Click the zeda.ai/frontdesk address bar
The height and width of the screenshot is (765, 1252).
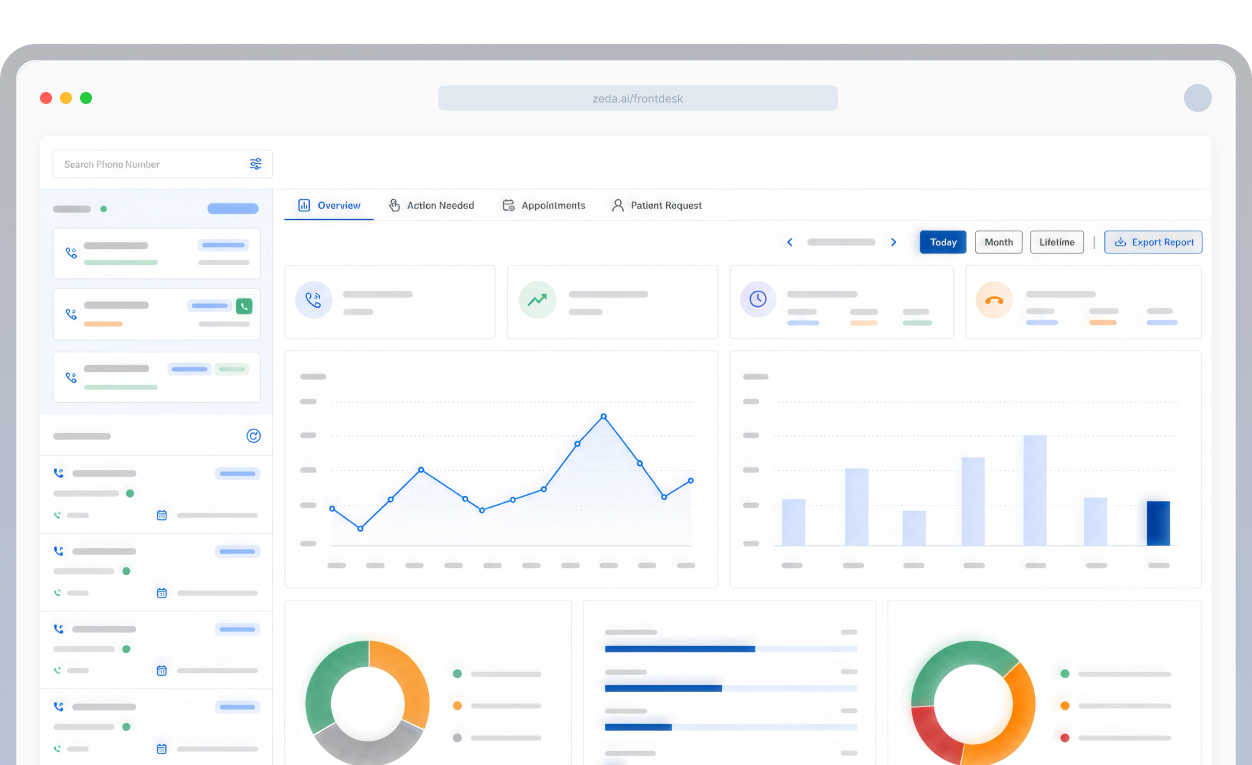pyautogui.click(x=638, y=98)
